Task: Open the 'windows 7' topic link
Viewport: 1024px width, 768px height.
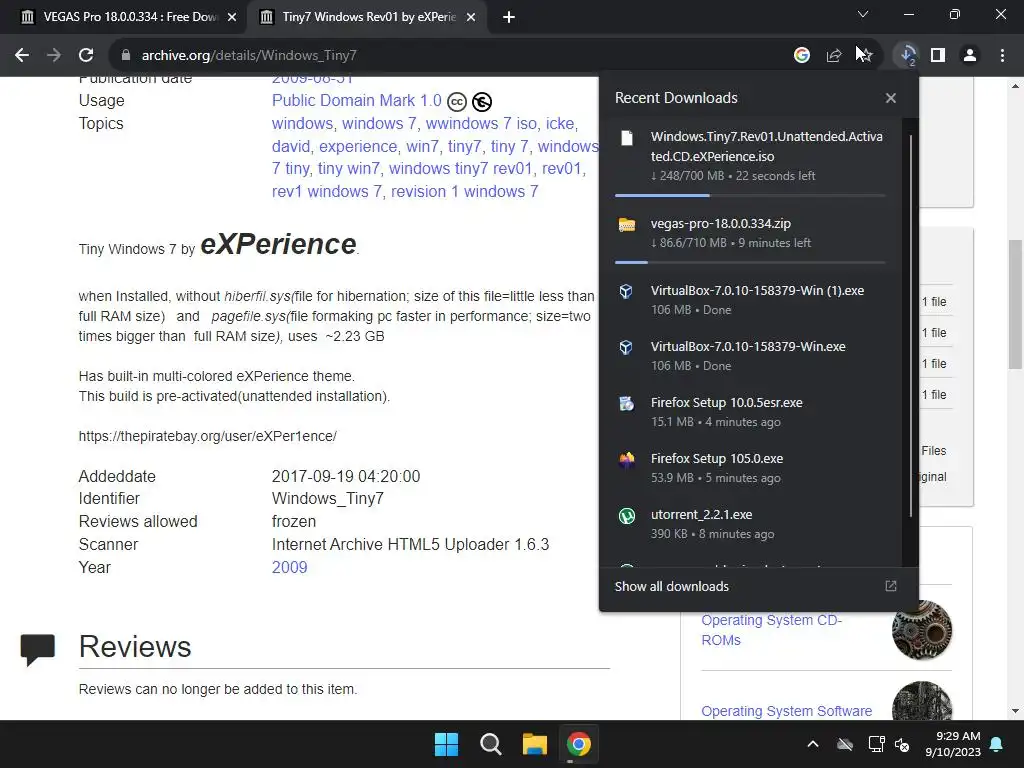Action: 379,123
